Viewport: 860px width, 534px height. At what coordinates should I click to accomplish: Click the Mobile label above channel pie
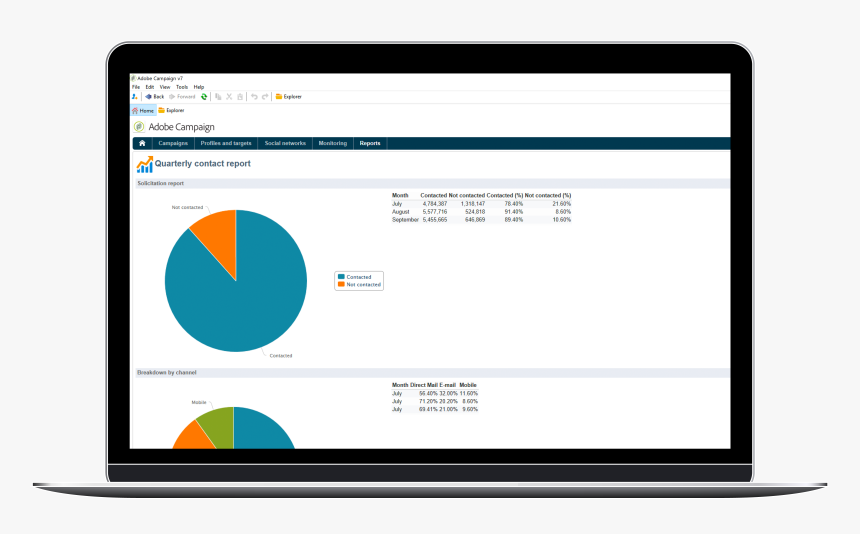tap(199, 402)
